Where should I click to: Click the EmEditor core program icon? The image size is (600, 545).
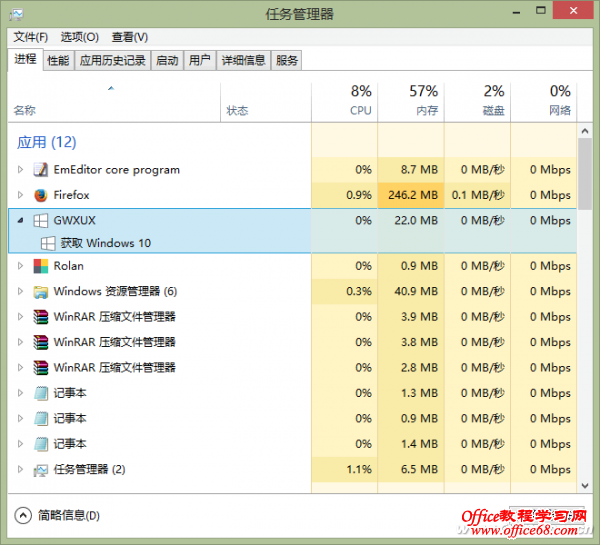coord(41,170)
